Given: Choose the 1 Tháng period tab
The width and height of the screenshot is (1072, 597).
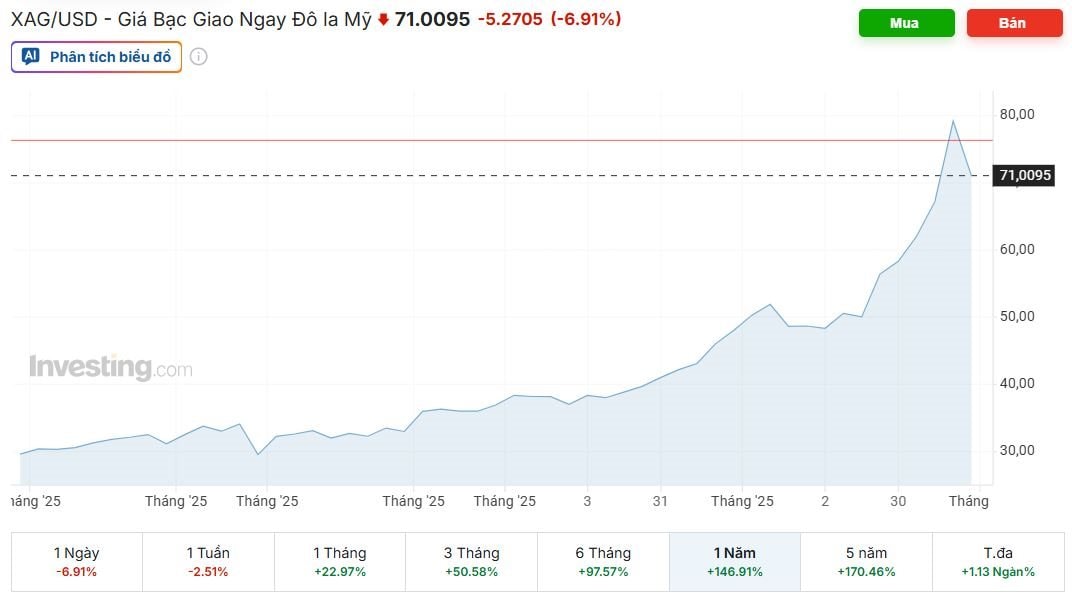Looking at the screenshot, I should point(340,562).
